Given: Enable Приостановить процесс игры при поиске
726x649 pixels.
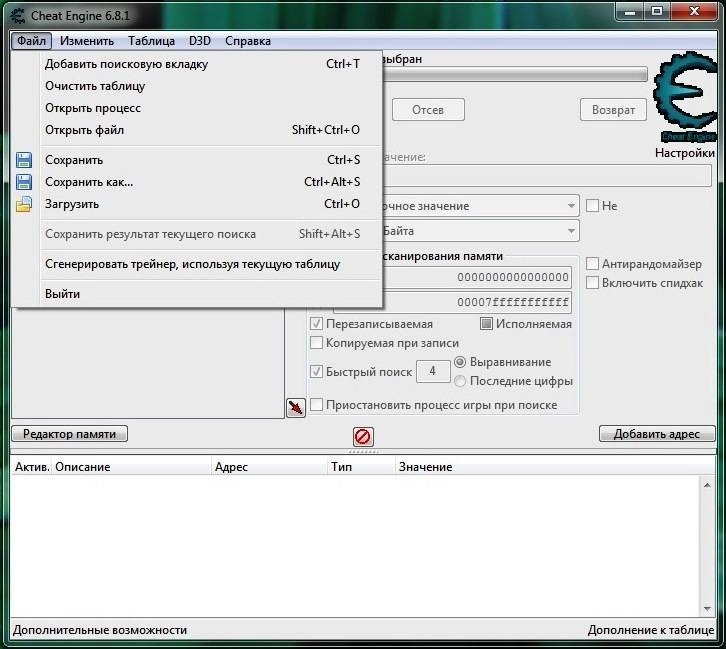Looking at the screenshot, I should 316,405.
